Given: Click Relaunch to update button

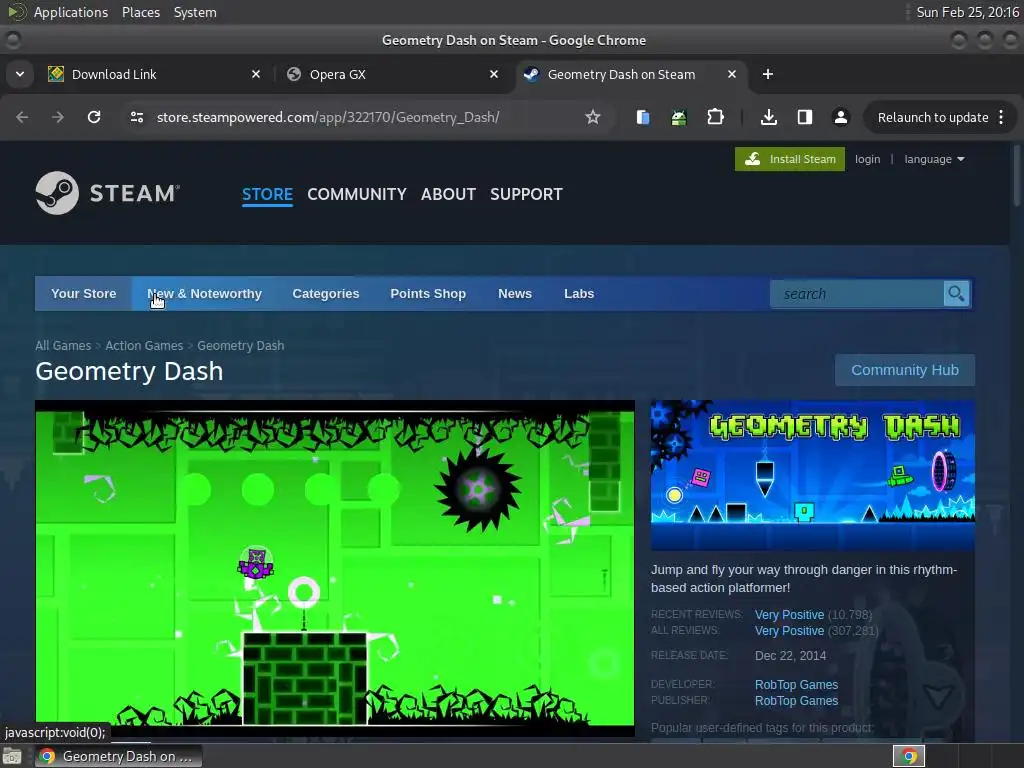Looking at the screenshot, I should pos(933,118).
